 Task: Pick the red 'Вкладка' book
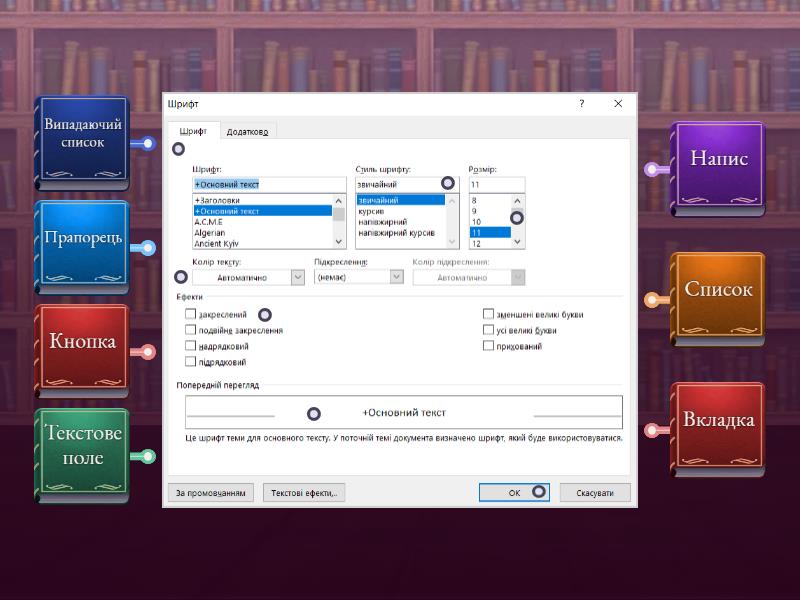pos(718,421)
